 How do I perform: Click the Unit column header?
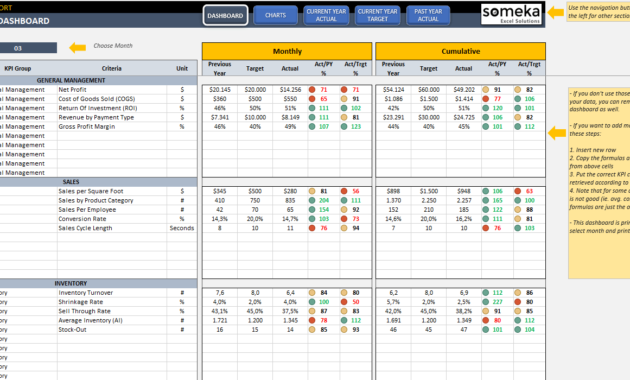coord(182,68)
